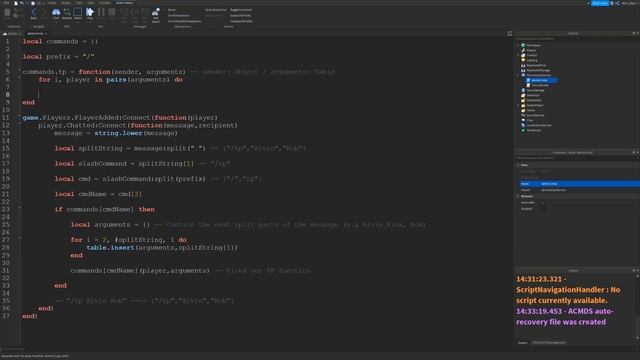Screen dimensions: 640x360
Task: Open the File menu
Action: tap(6, 3)
